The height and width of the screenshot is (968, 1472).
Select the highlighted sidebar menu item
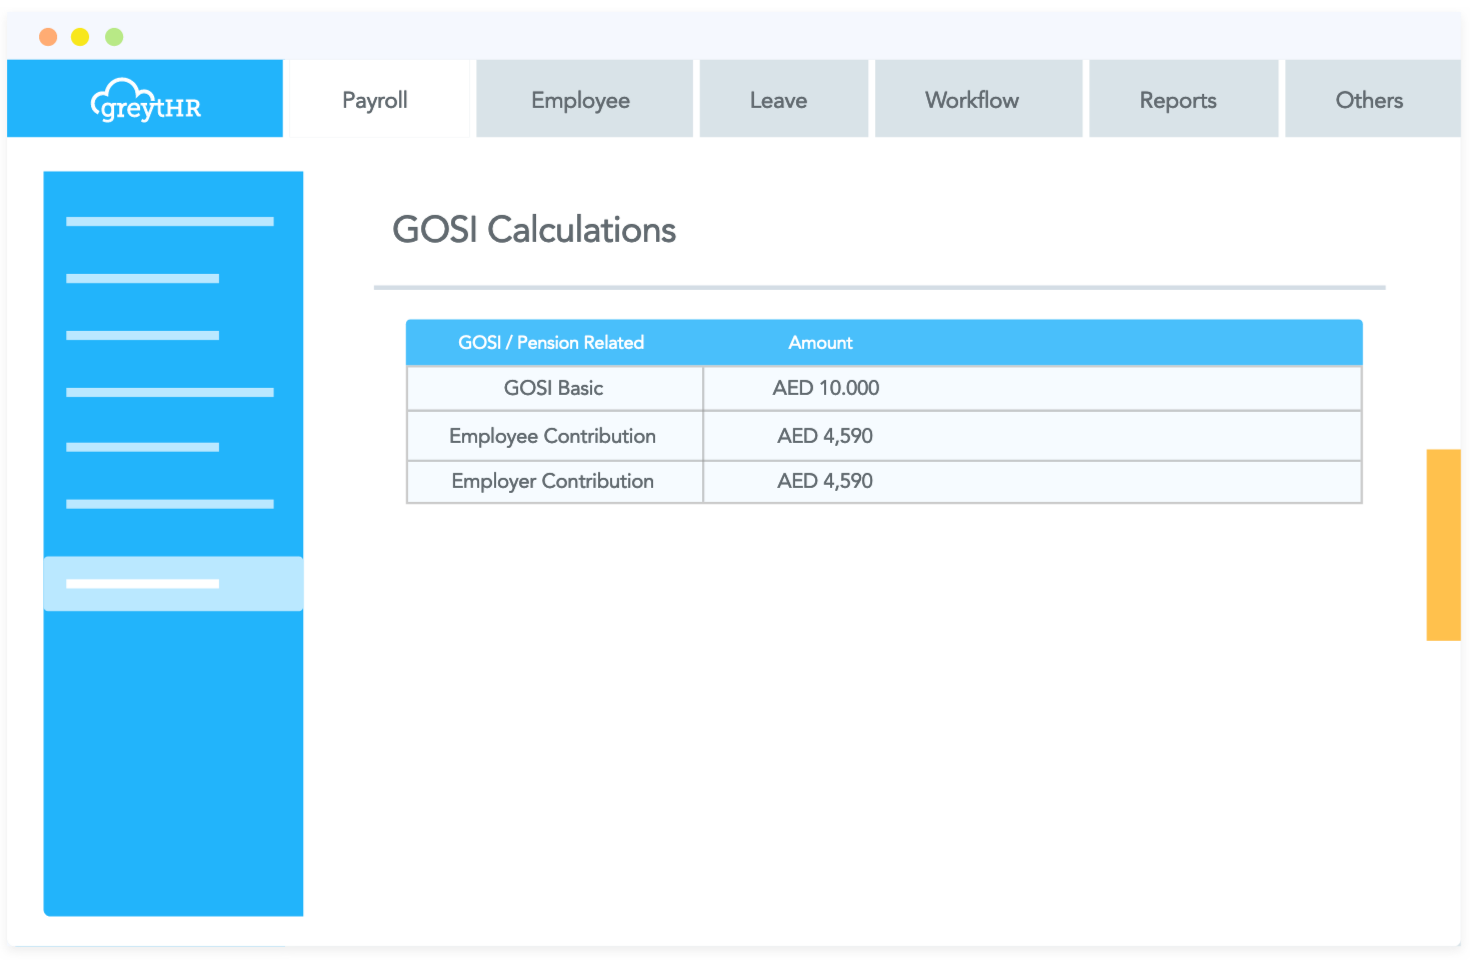tap(173, 584)
